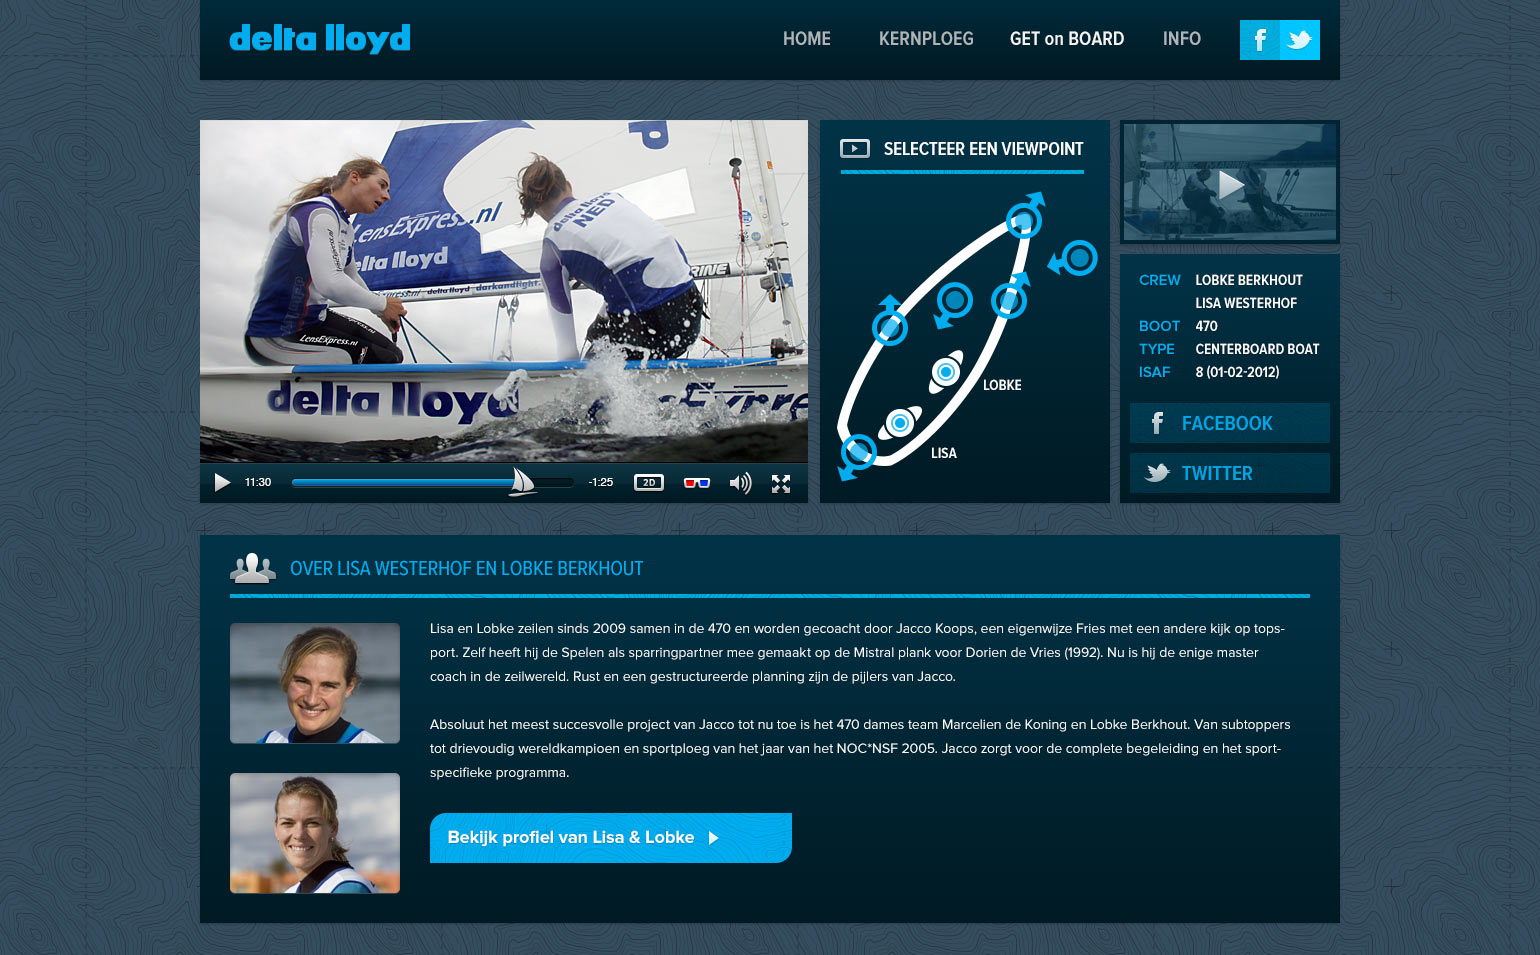Open the INFO menu item
The image size is (1540, 955).
click(x=1182, y=39)
